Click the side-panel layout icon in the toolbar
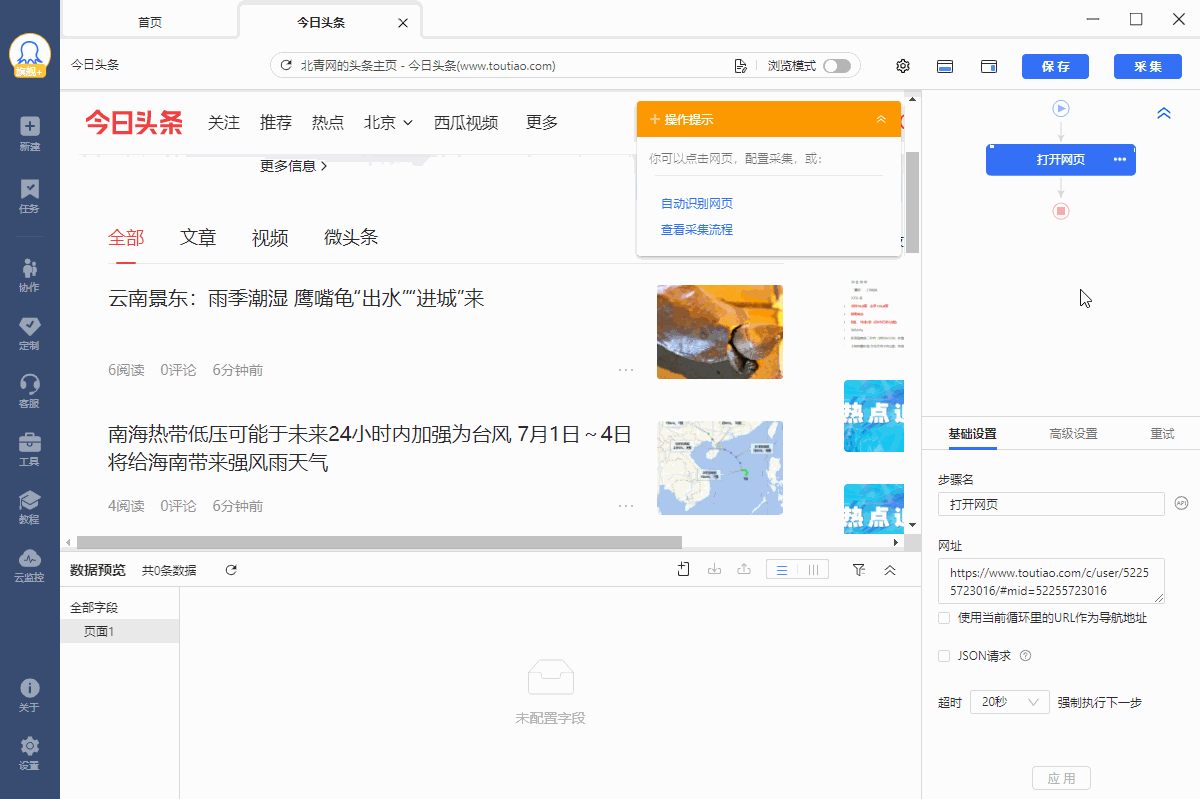Screen dimensions: 1200x799 (x=989, y=66)
